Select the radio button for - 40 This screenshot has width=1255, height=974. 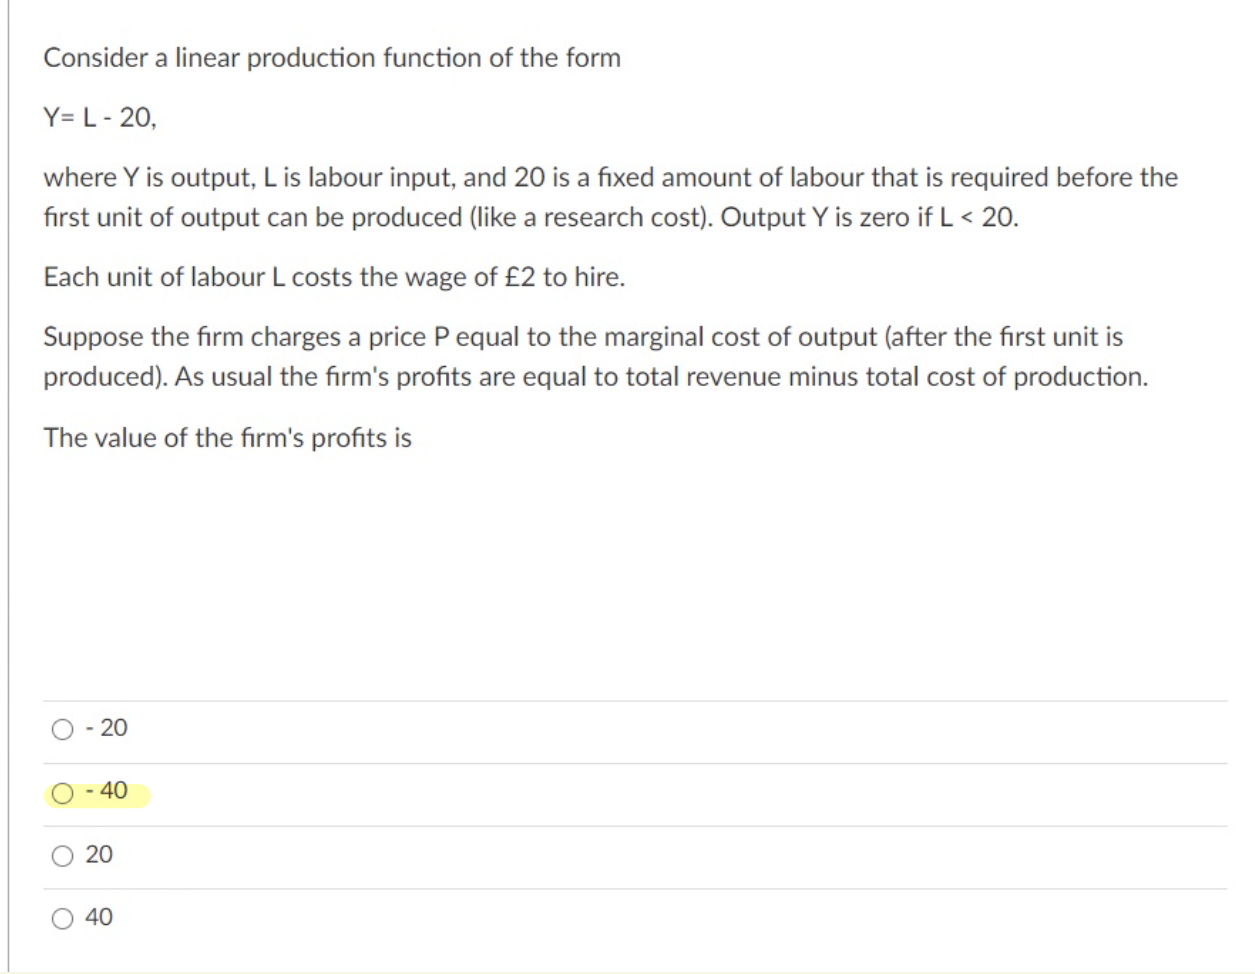coord(62,791)
